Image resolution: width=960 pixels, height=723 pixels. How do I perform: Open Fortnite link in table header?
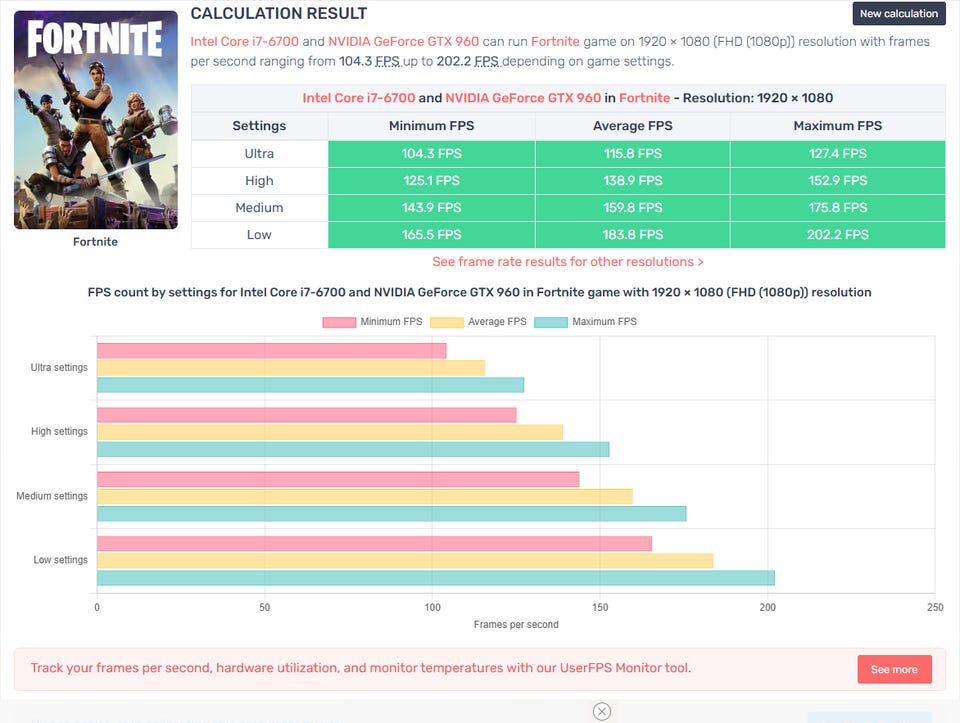(x=644, y=98)
